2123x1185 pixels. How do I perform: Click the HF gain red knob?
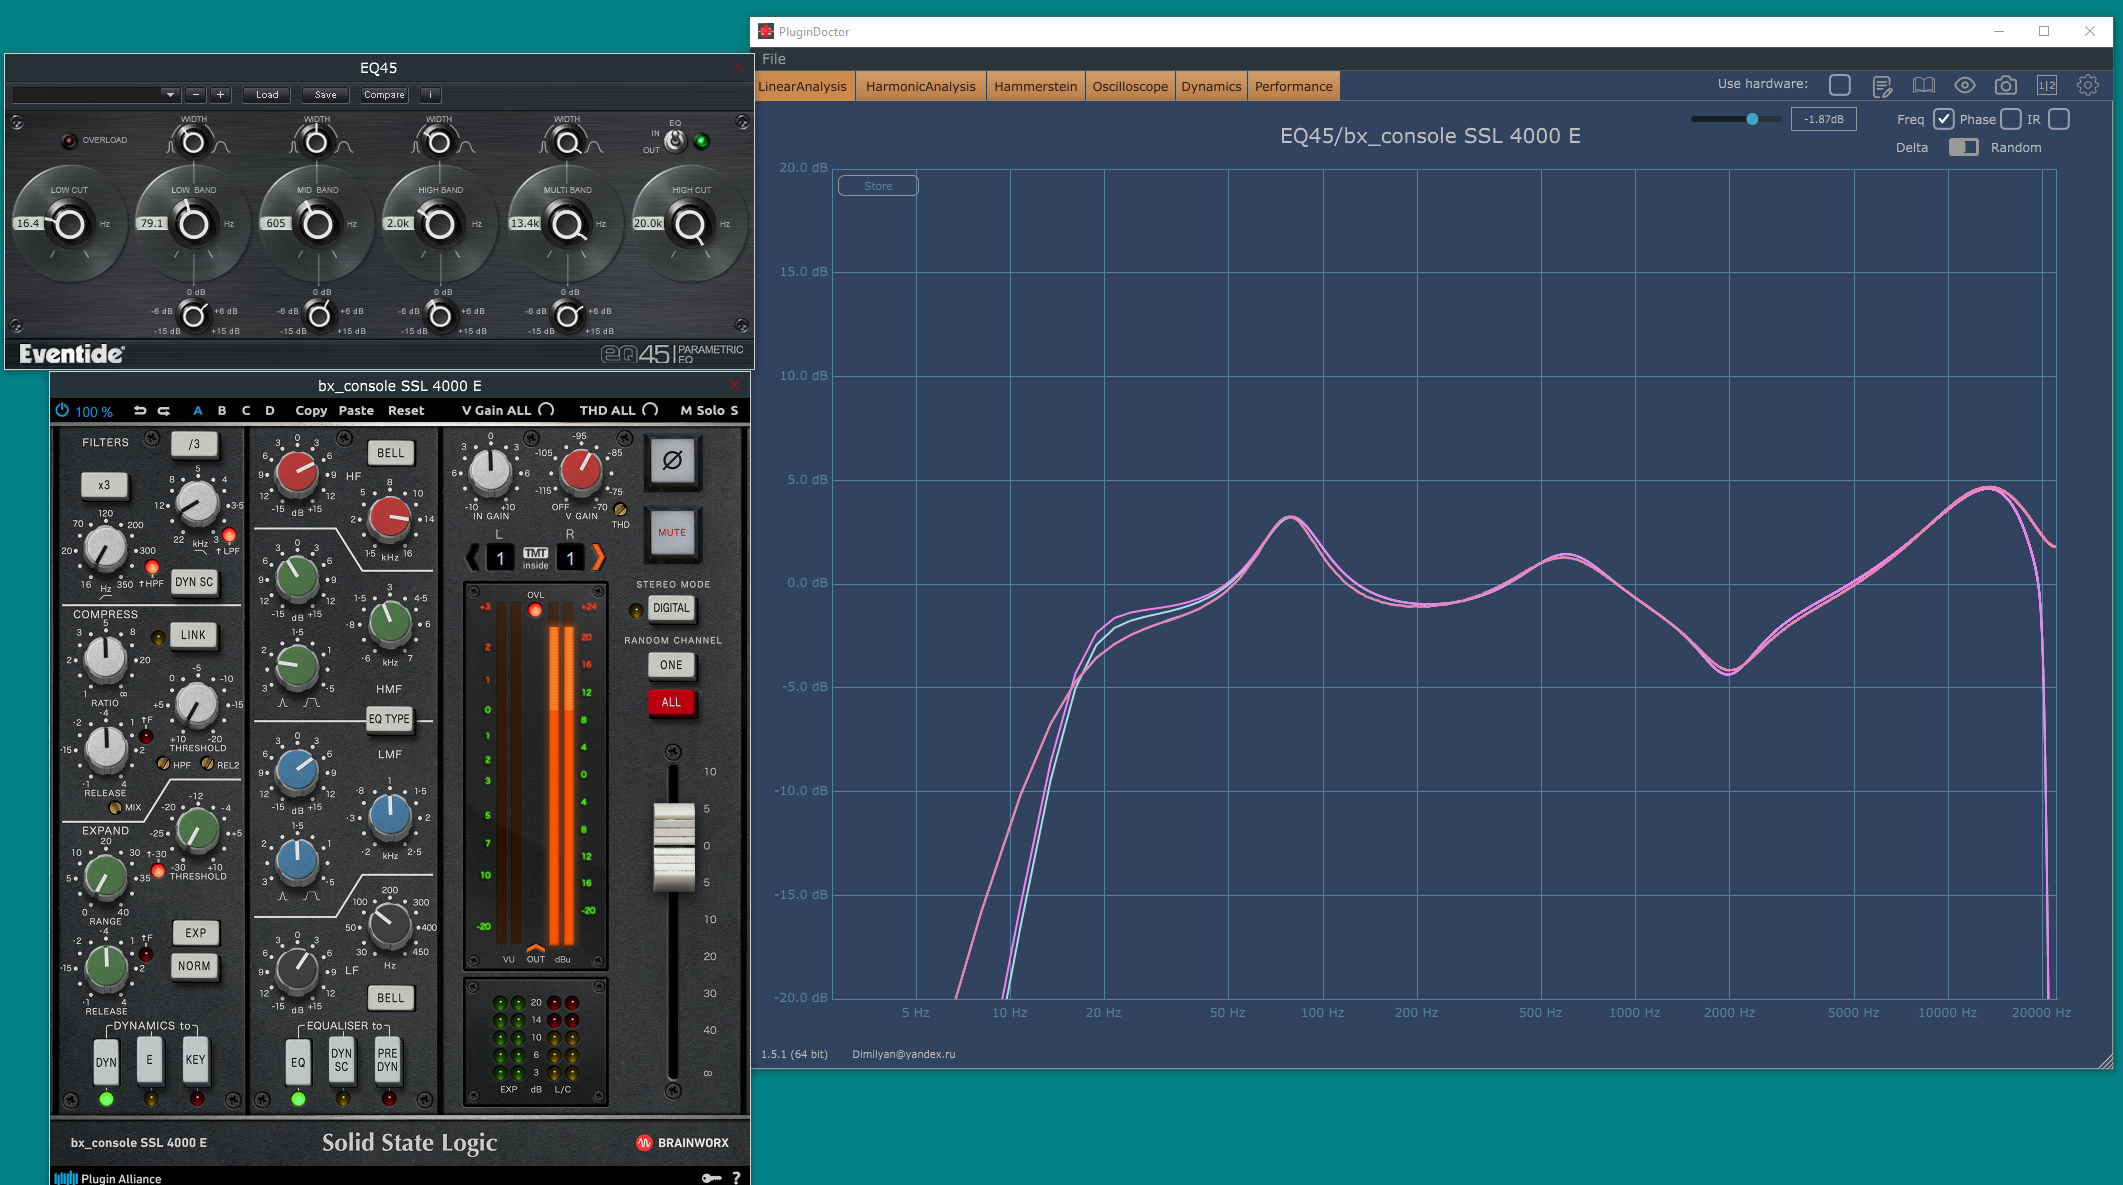coord(297,472)
